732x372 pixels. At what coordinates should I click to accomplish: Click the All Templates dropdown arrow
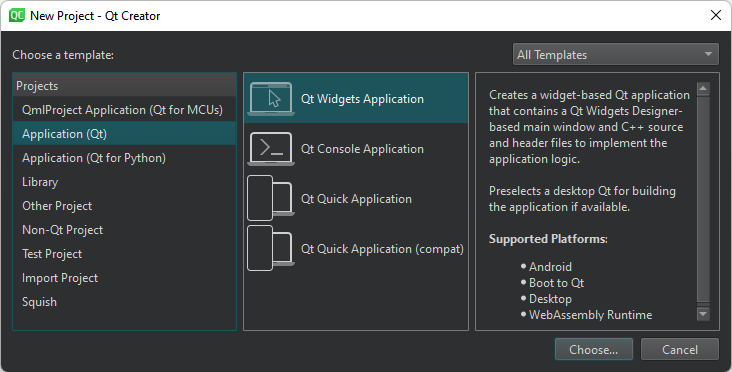click(x=708, y=55)
